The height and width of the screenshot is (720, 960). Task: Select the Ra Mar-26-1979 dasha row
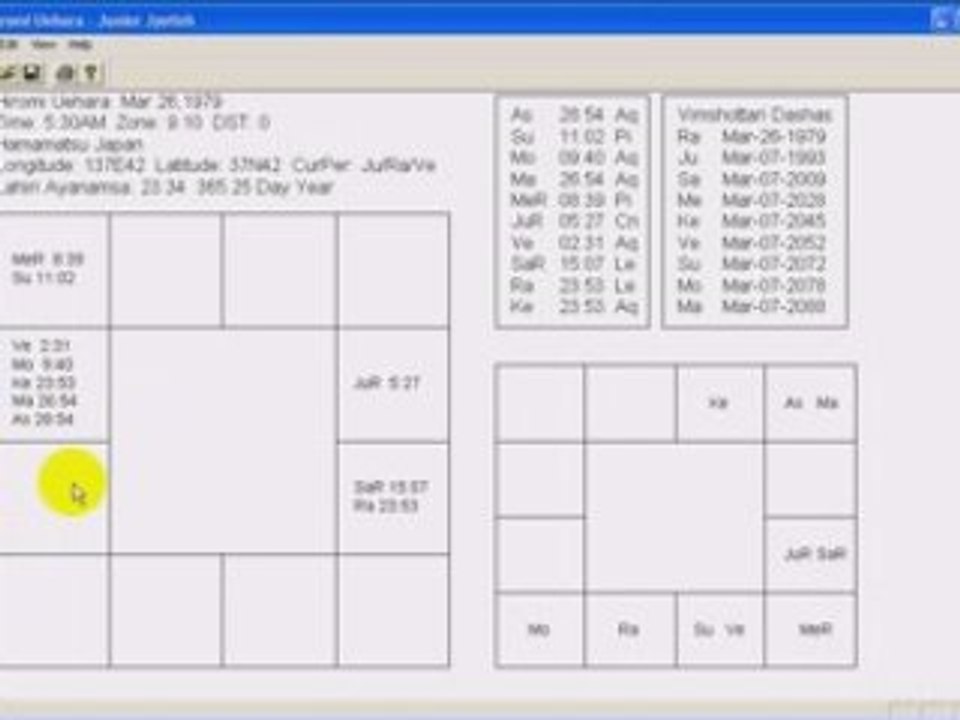752,136
